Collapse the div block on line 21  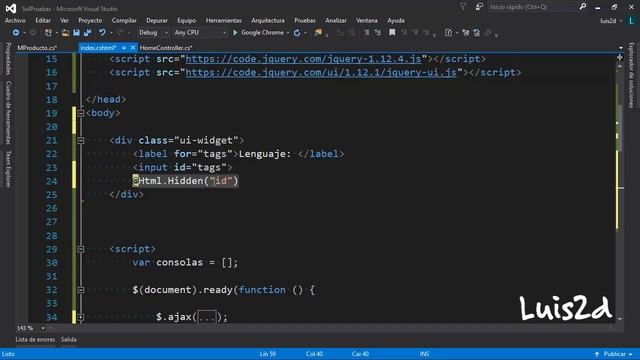coord(81,140)
